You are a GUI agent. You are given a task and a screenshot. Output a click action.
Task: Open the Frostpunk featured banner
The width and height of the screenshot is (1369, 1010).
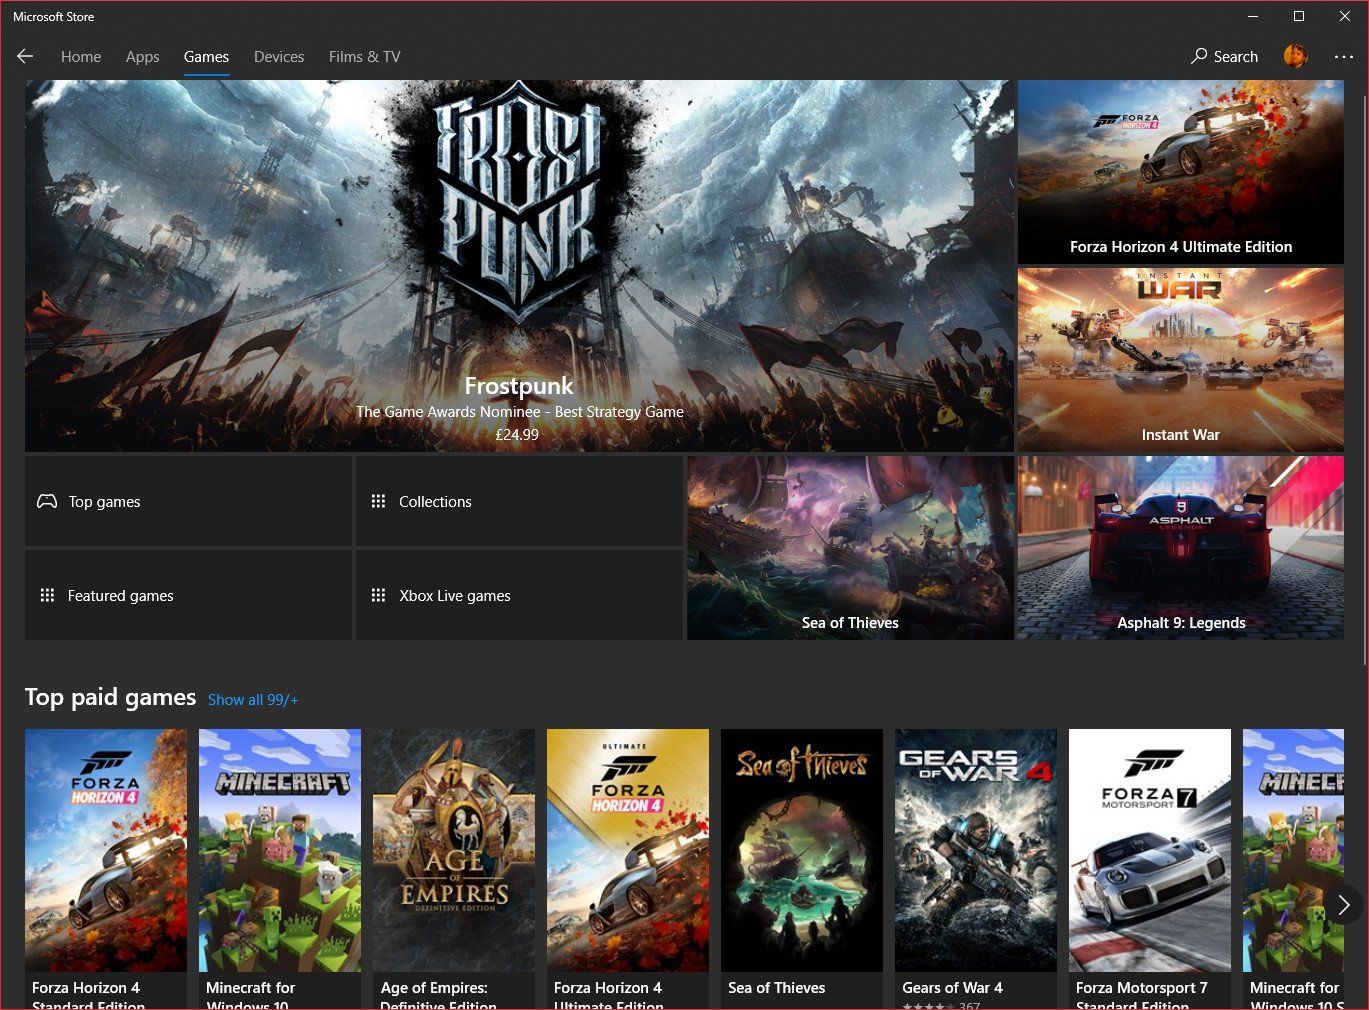click(x=518, y=265)
